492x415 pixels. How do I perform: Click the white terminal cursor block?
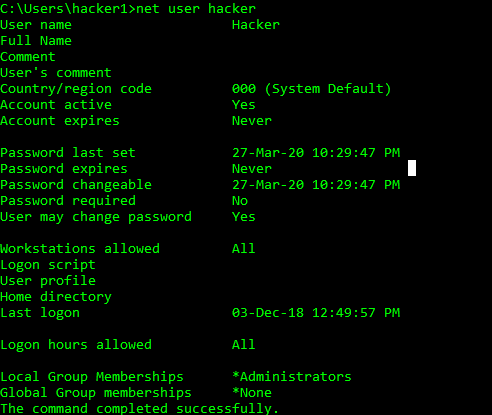(412, 168)
